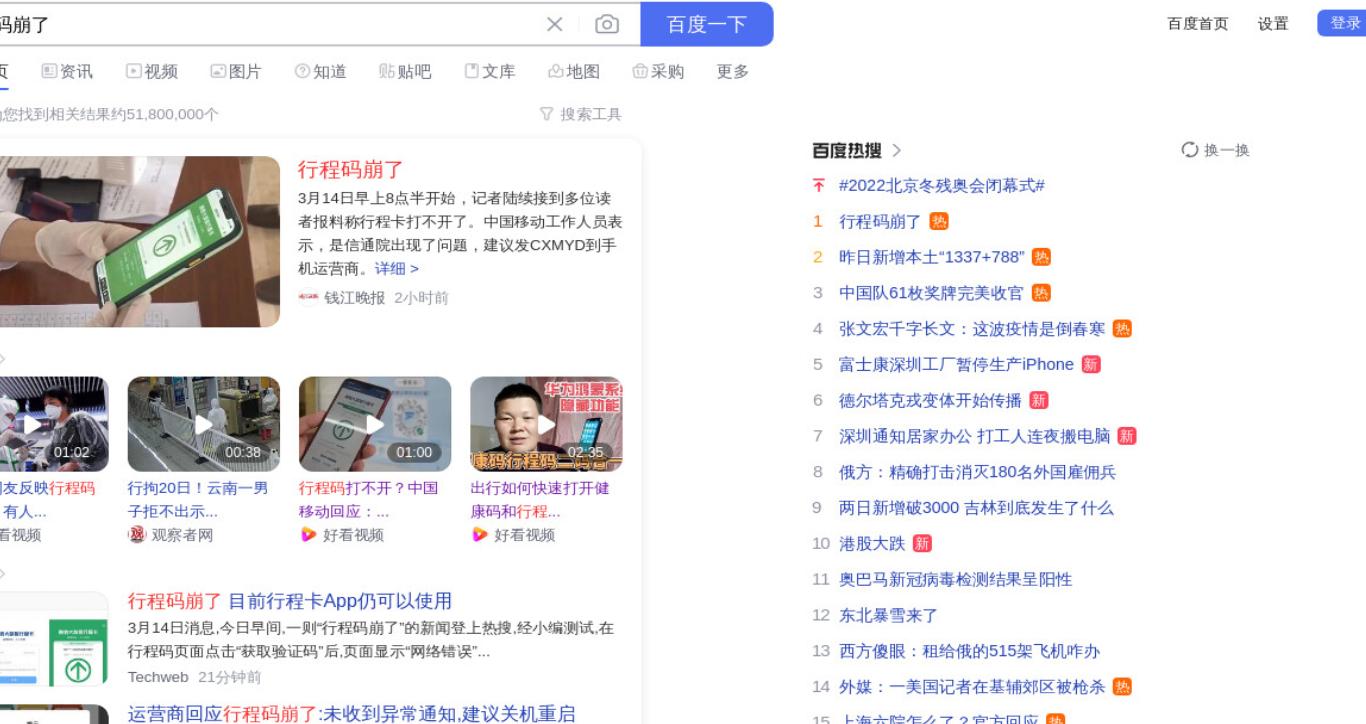Click the 好看视频 icon under the 02:35 video
1366x724 pixels.
click(x=479, y=535)
